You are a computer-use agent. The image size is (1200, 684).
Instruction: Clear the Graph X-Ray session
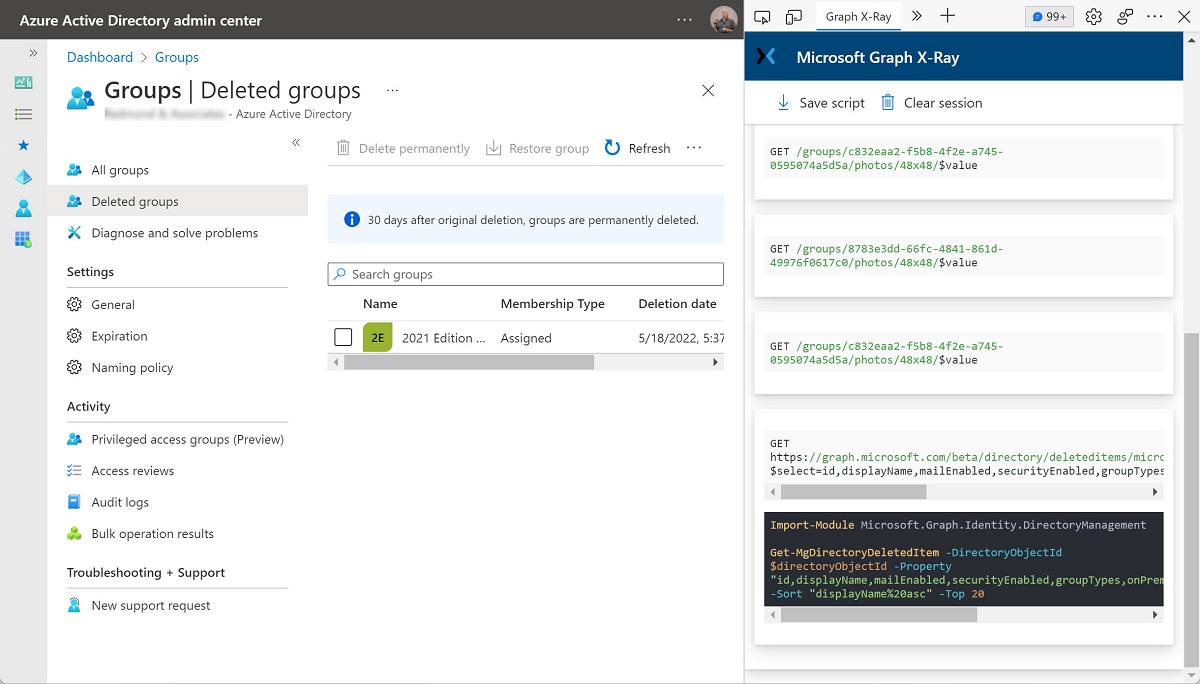pyautogui.click(x=931, y=103)
